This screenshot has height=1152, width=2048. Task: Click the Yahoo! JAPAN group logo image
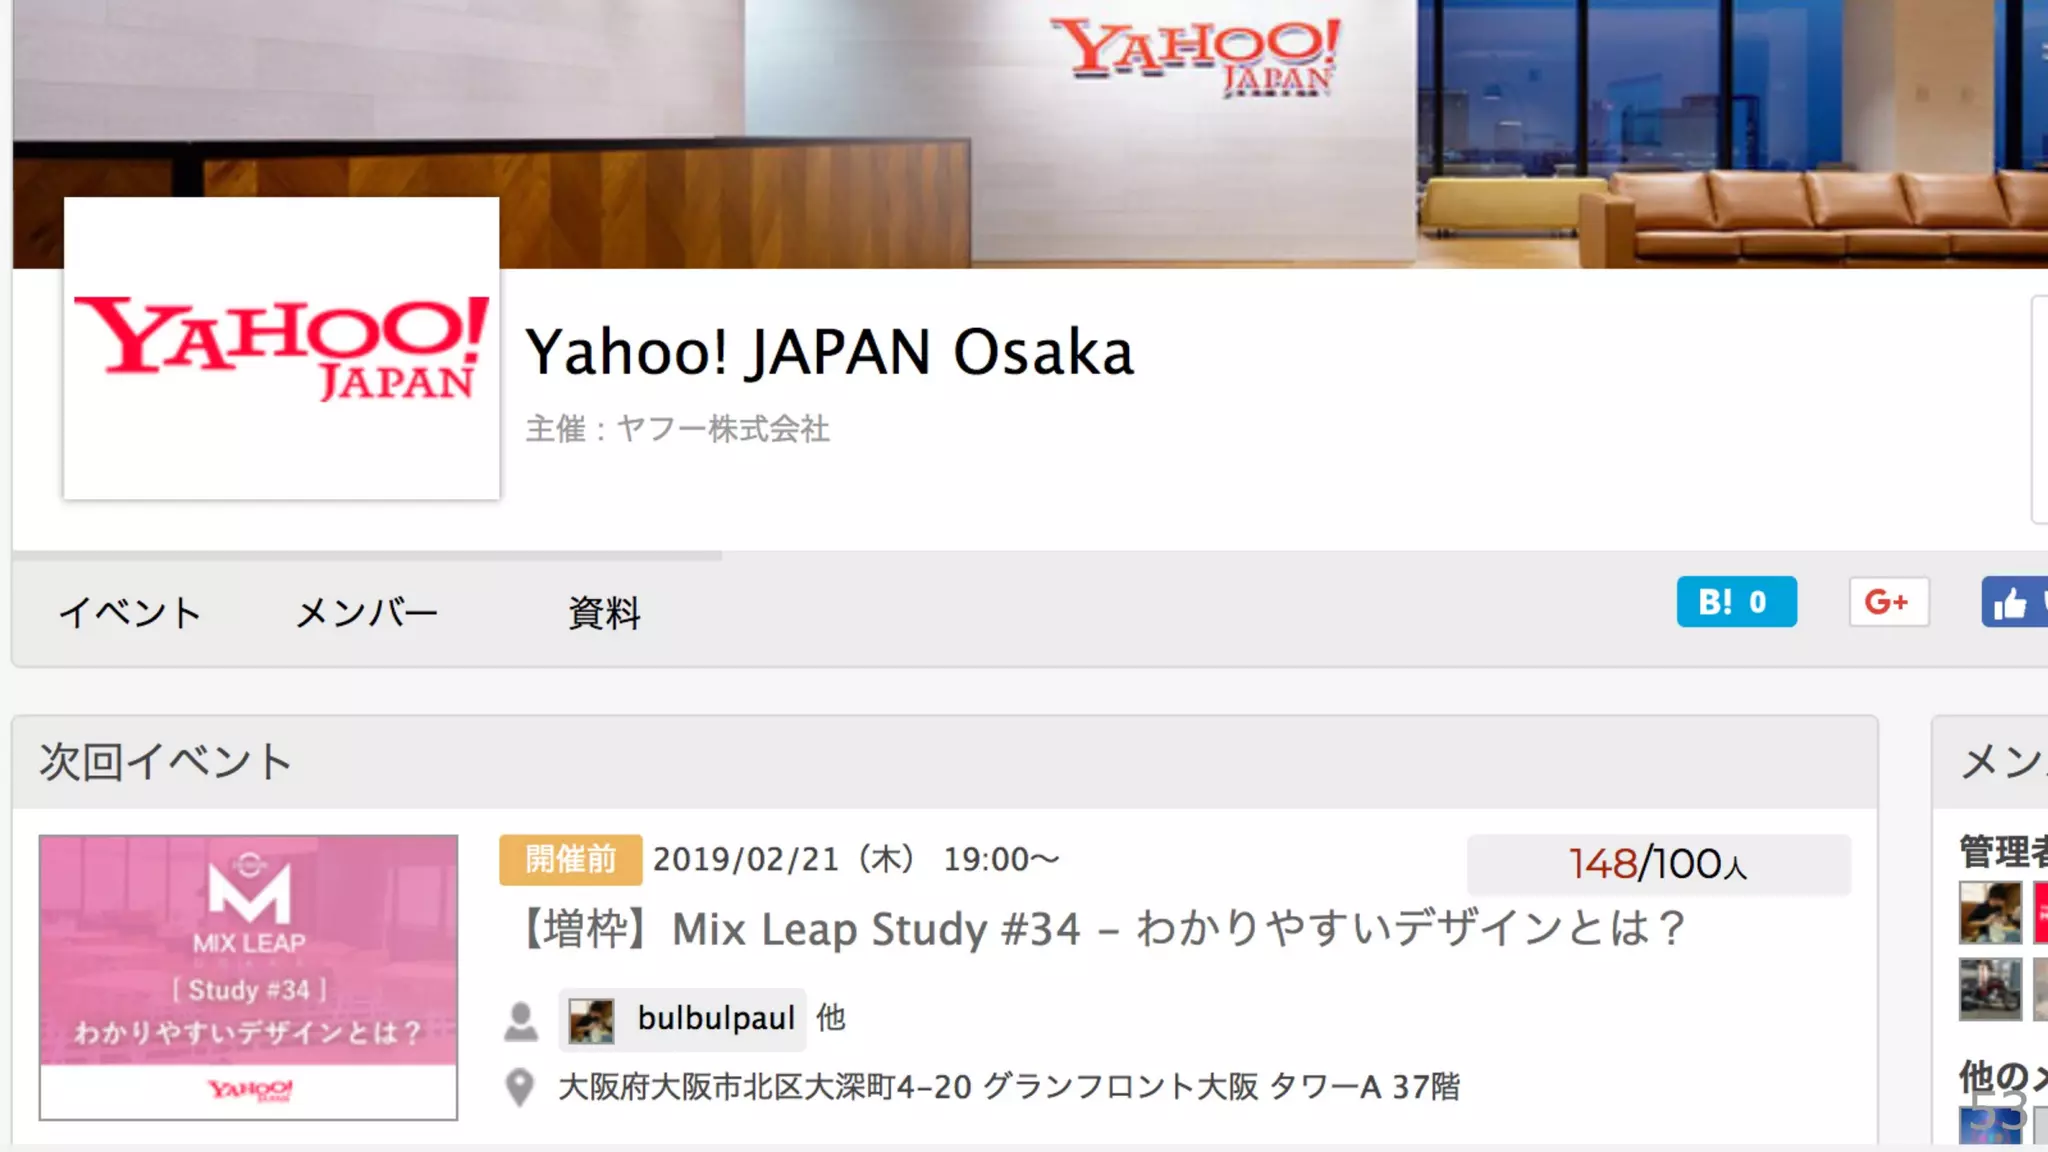click(x=281, y=348)
